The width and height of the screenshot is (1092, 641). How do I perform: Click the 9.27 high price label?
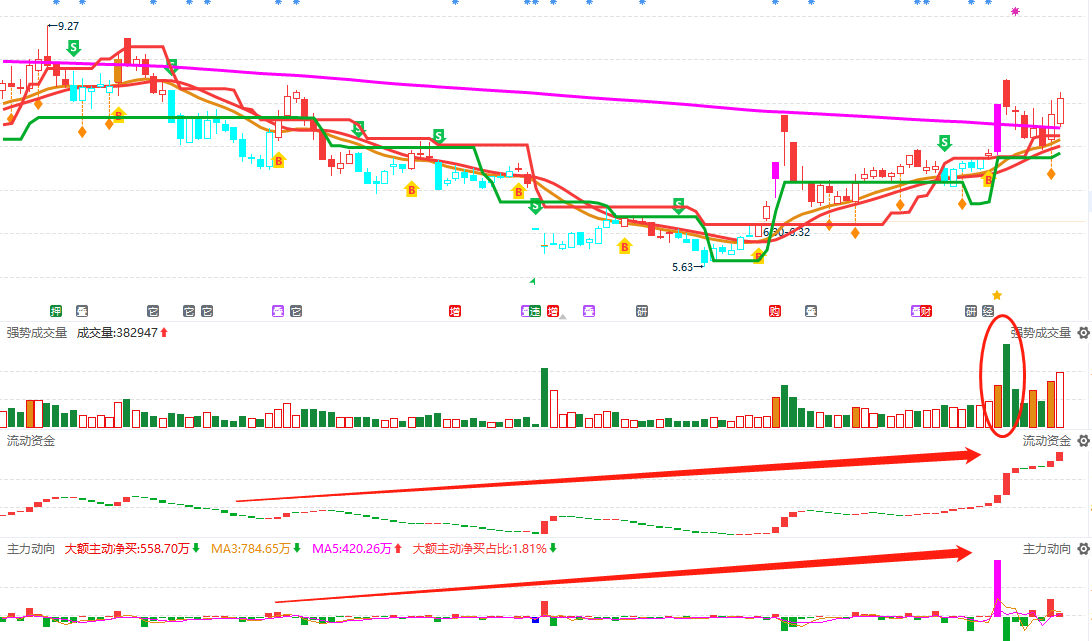(x=69, y=26)
